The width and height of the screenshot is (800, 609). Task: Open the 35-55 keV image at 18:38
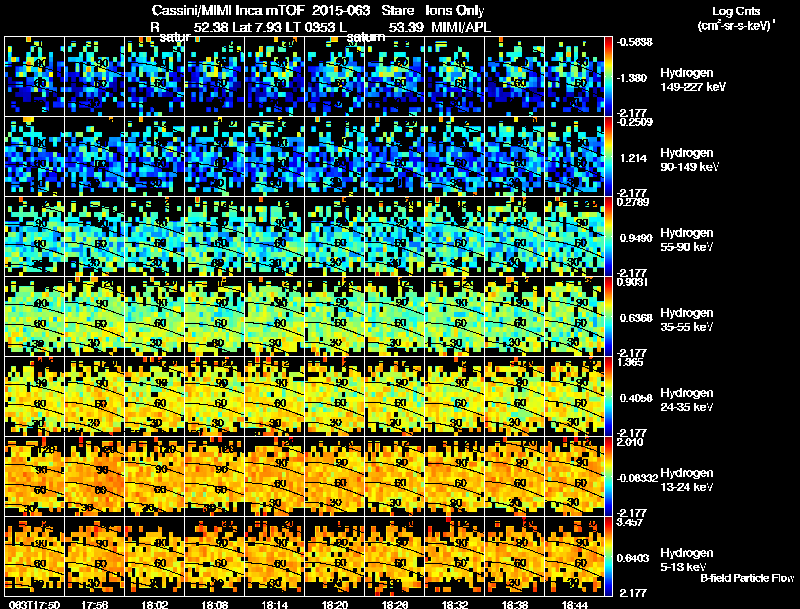click(x=515, y=317)
